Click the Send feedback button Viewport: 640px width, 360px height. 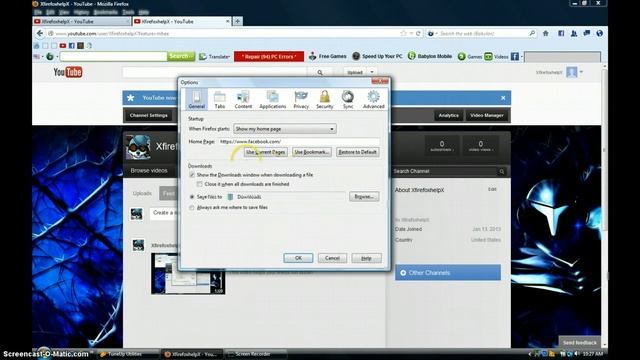[x=580, y=342]
